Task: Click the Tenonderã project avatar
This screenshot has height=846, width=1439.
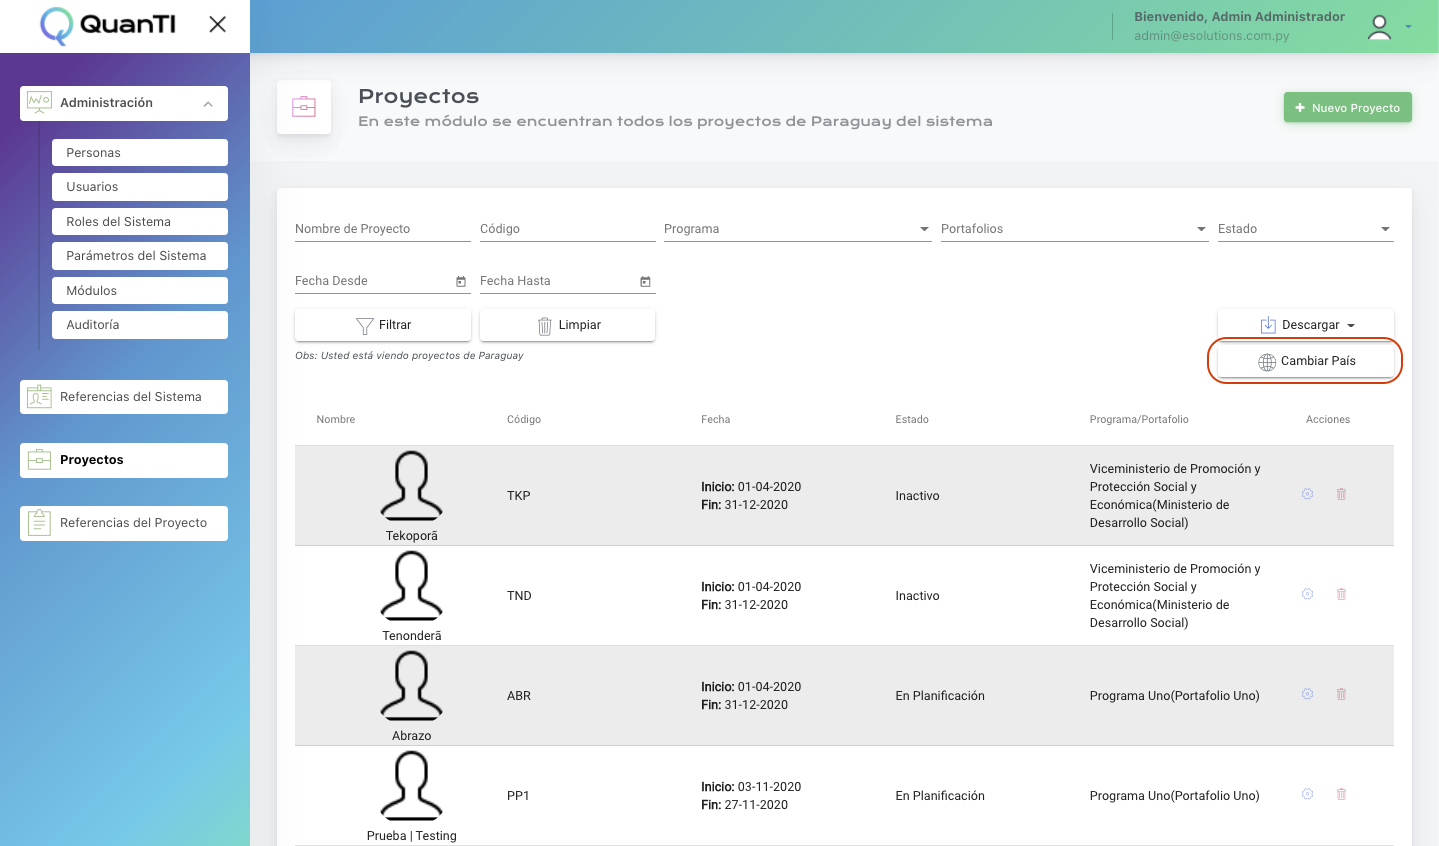Action: tap(411, 586)
